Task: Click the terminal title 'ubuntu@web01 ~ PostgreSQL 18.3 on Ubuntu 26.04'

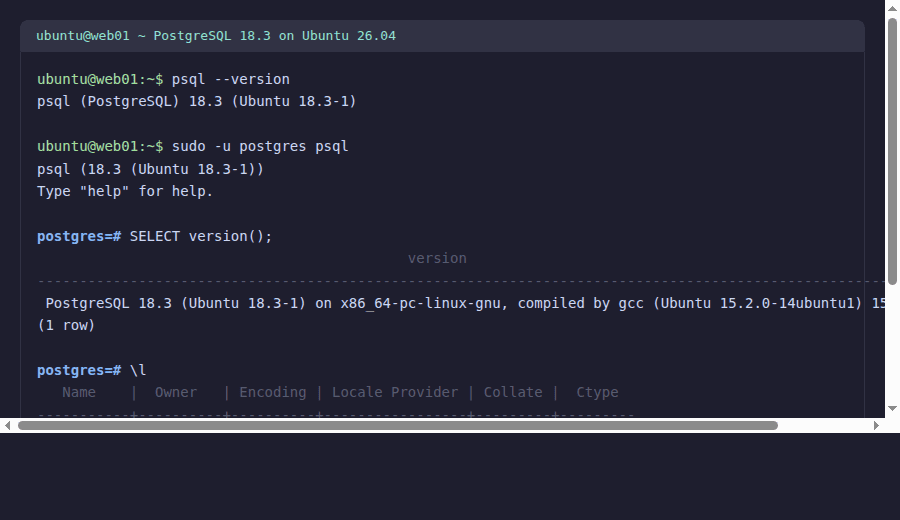Action: (216, 36)
